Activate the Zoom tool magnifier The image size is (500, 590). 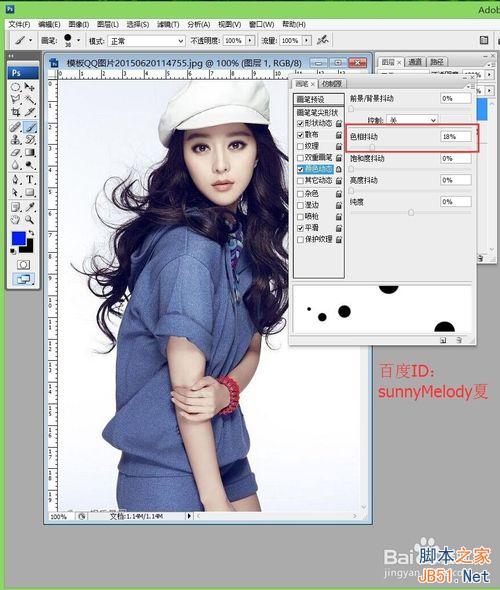tap(30, 219)
